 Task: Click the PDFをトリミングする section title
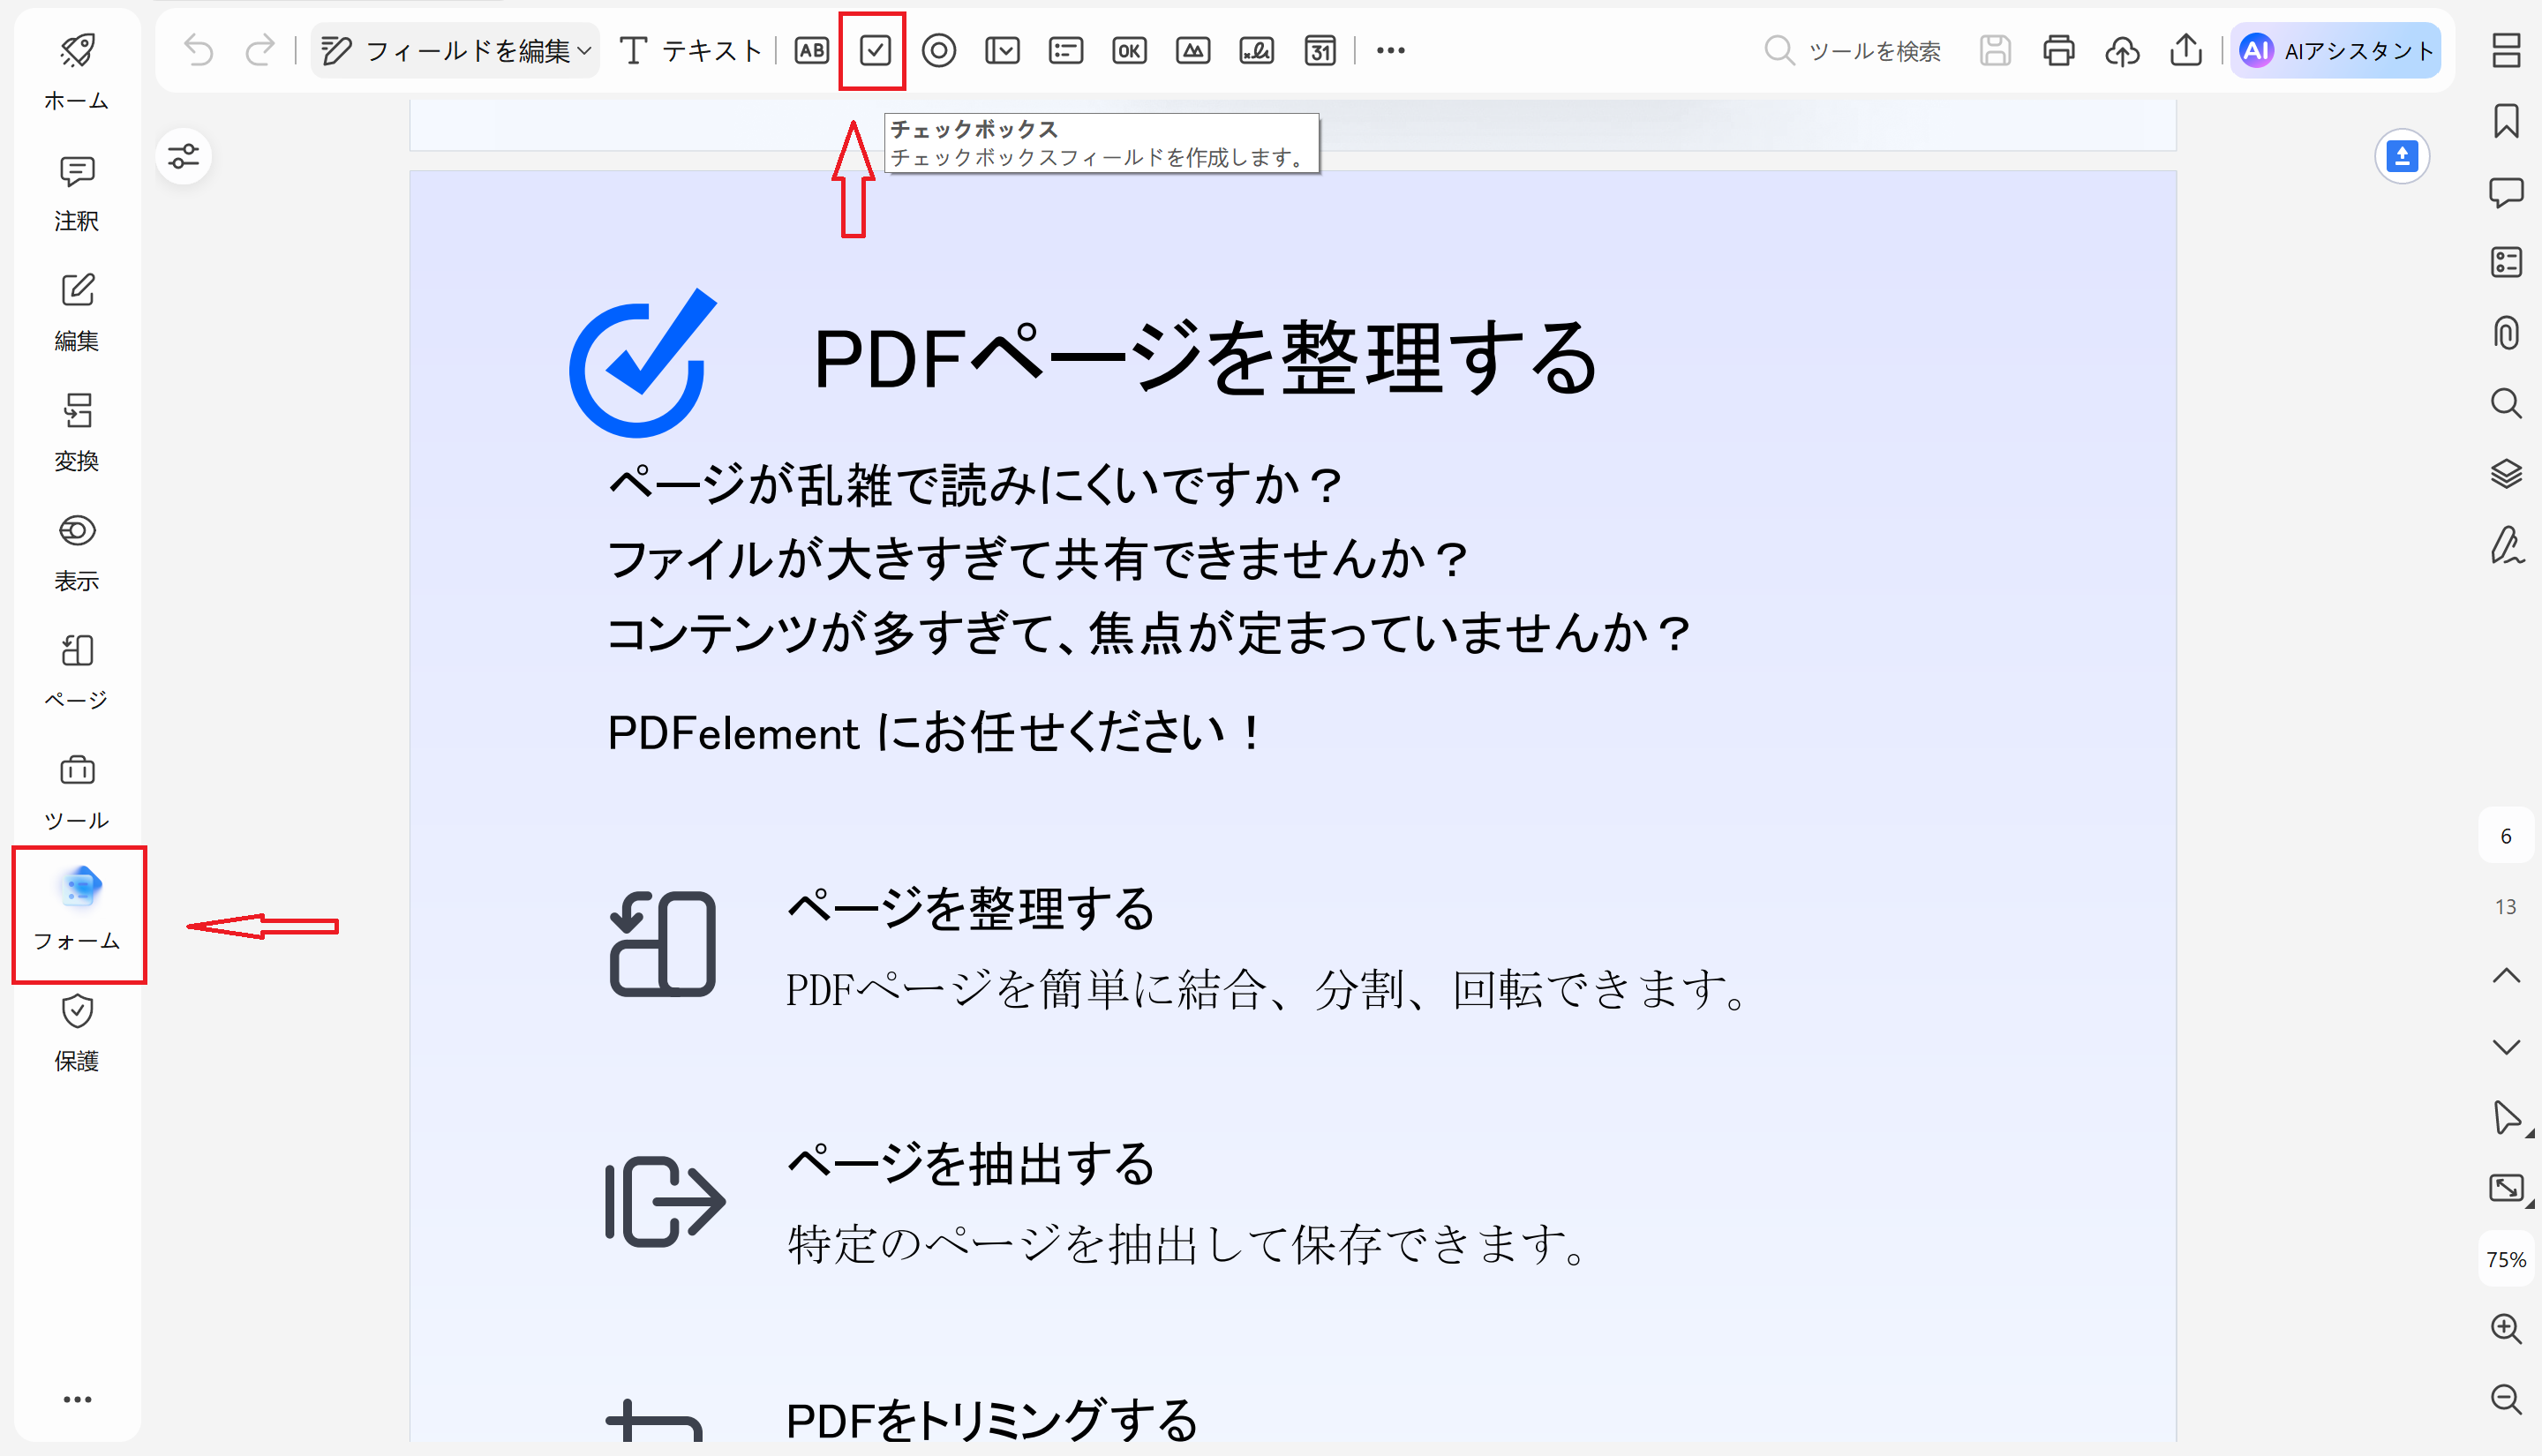pyautogui.click(x=991, y=1420)
